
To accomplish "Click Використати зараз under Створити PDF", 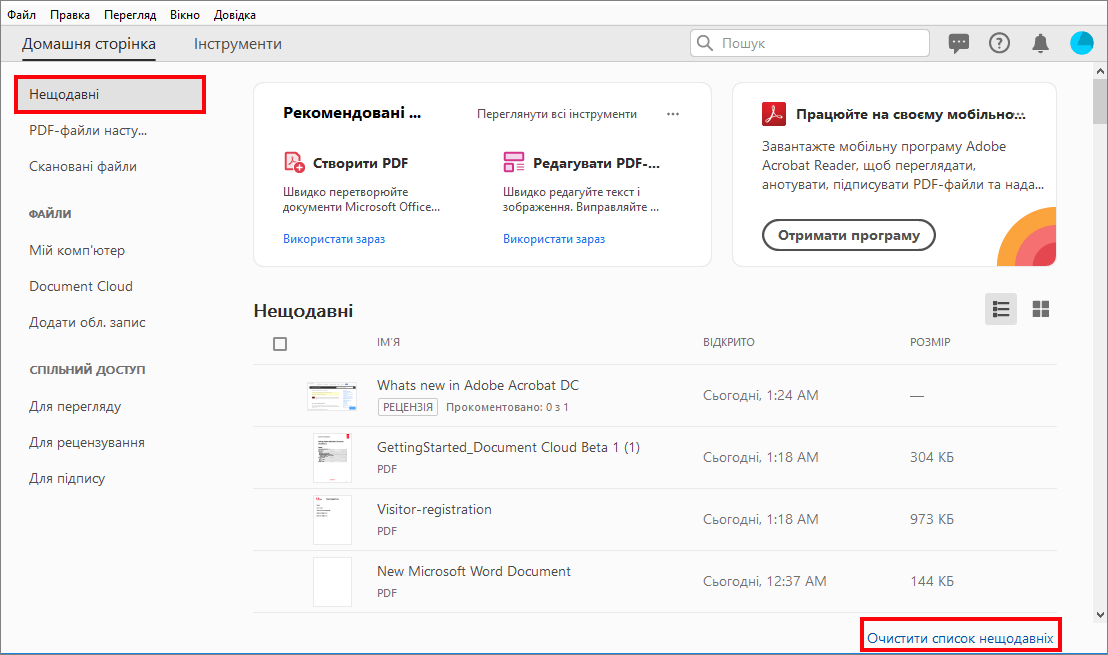I will (x=334, y=239).
